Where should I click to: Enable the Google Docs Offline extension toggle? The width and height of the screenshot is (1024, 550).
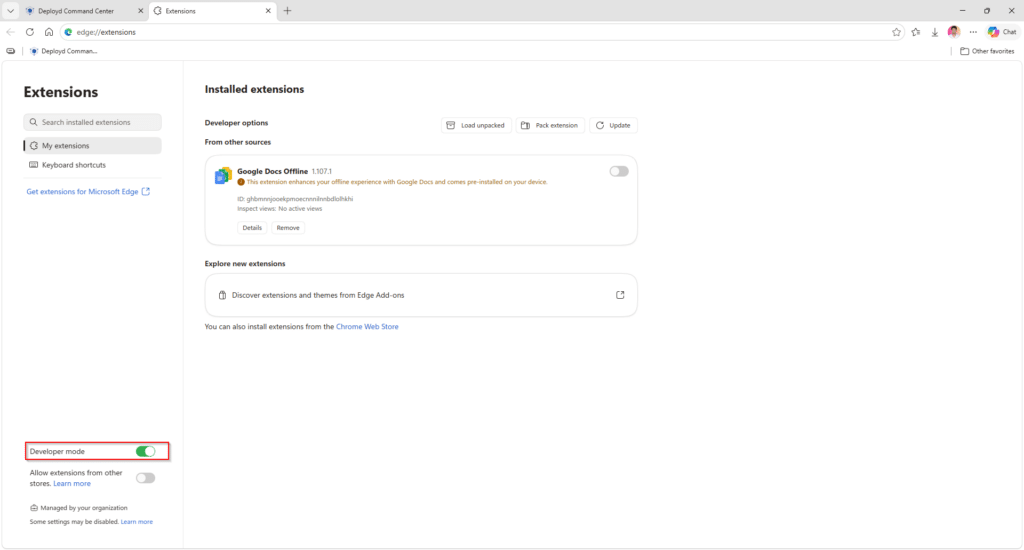[619, 171]
